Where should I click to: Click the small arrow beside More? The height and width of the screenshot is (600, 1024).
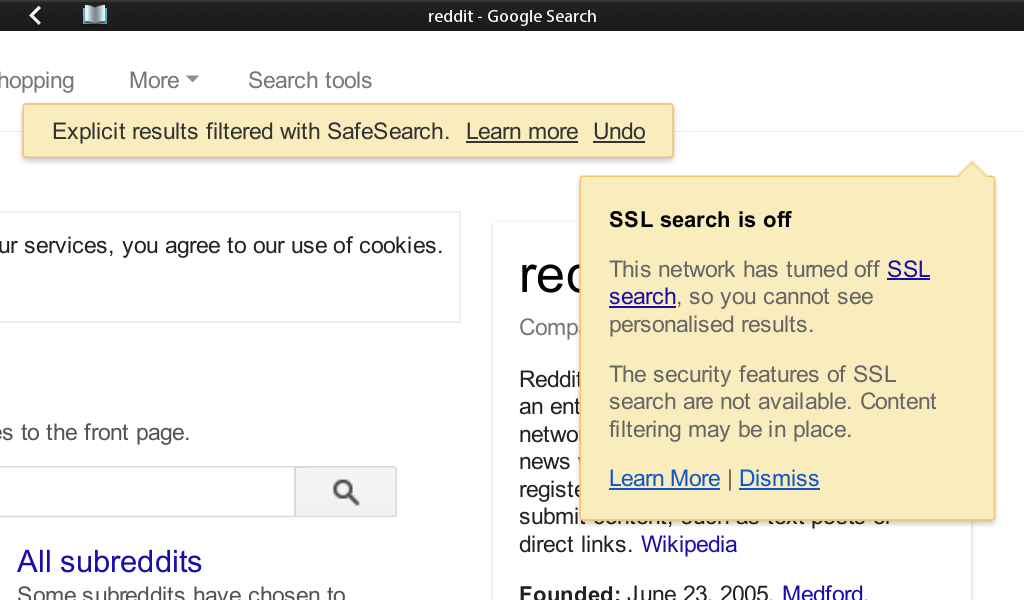(x=192, y=79)
